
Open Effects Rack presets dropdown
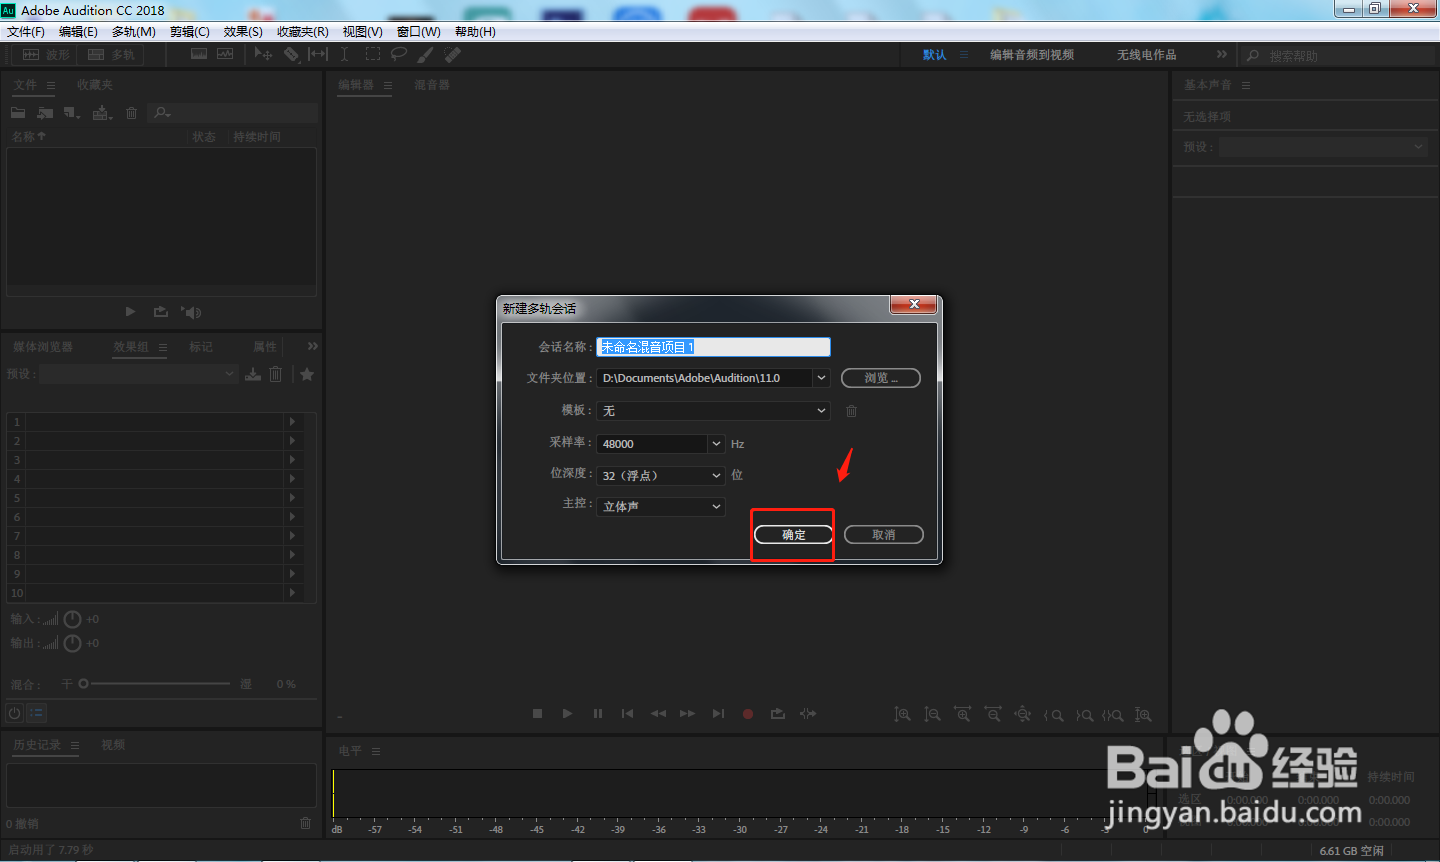(x=138, y=374)
